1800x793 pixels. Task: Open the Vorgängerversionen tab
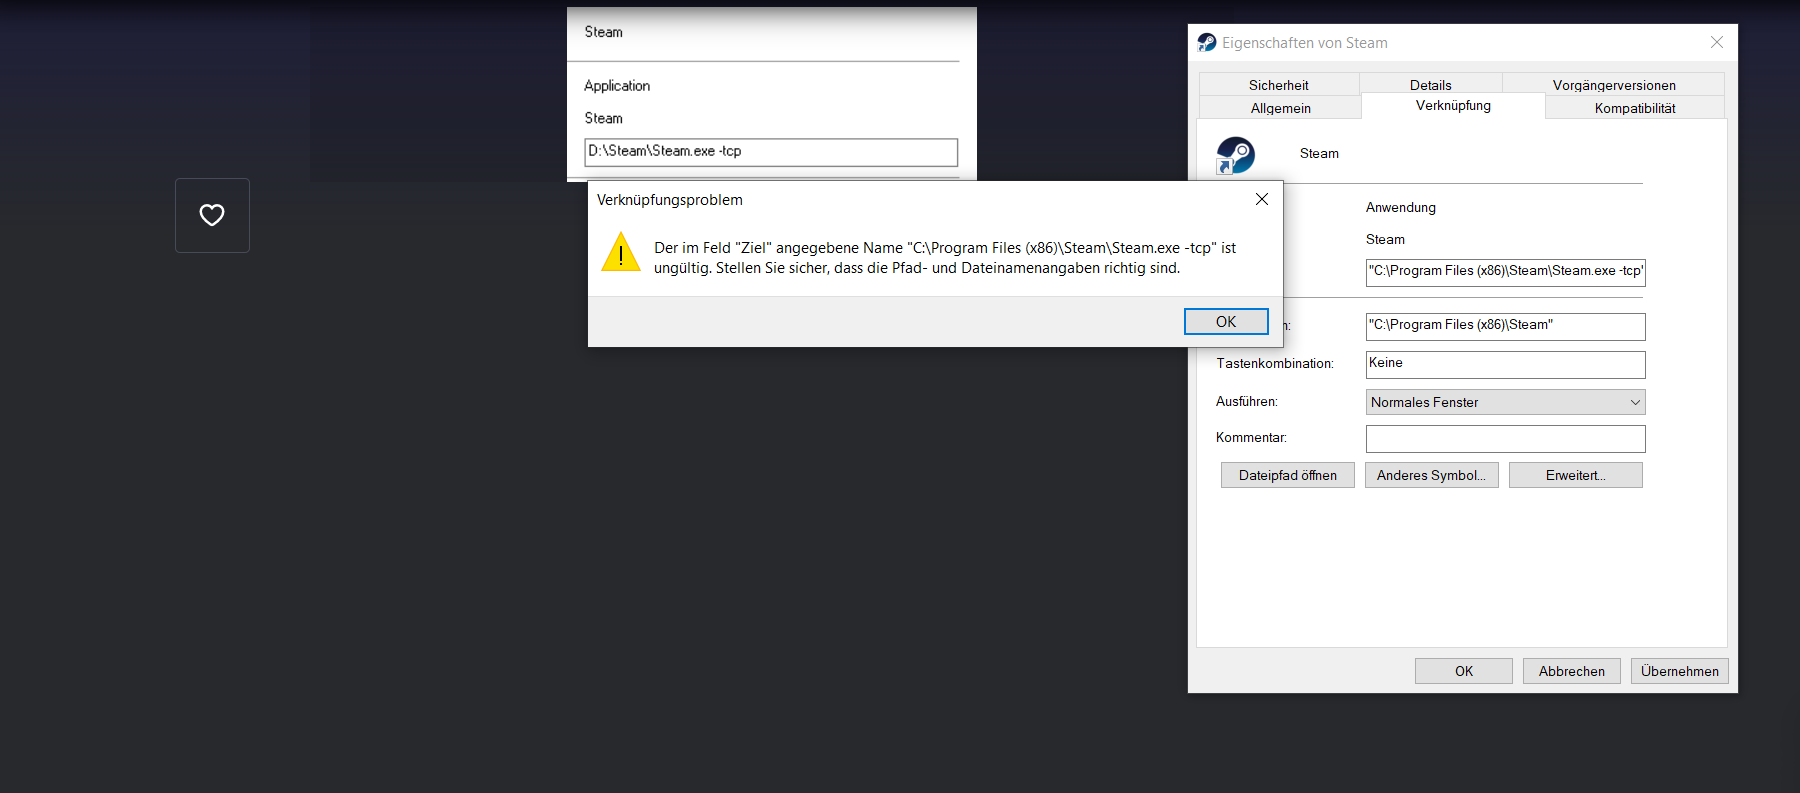click(x=1613, y=85)
